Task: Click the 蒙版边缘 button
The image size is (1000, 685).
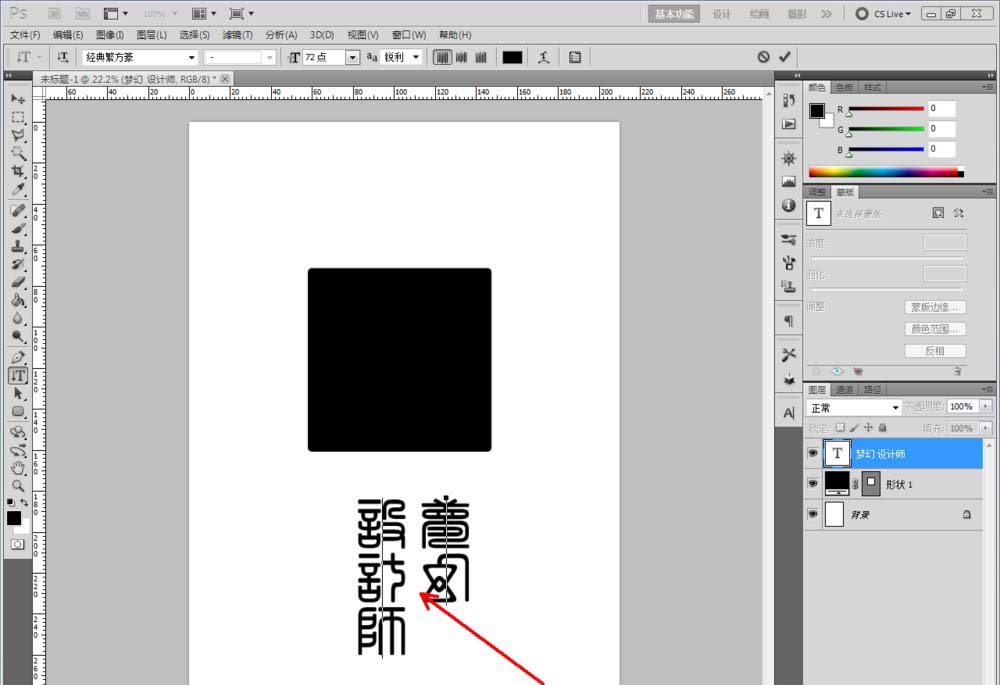Action: 935,307
